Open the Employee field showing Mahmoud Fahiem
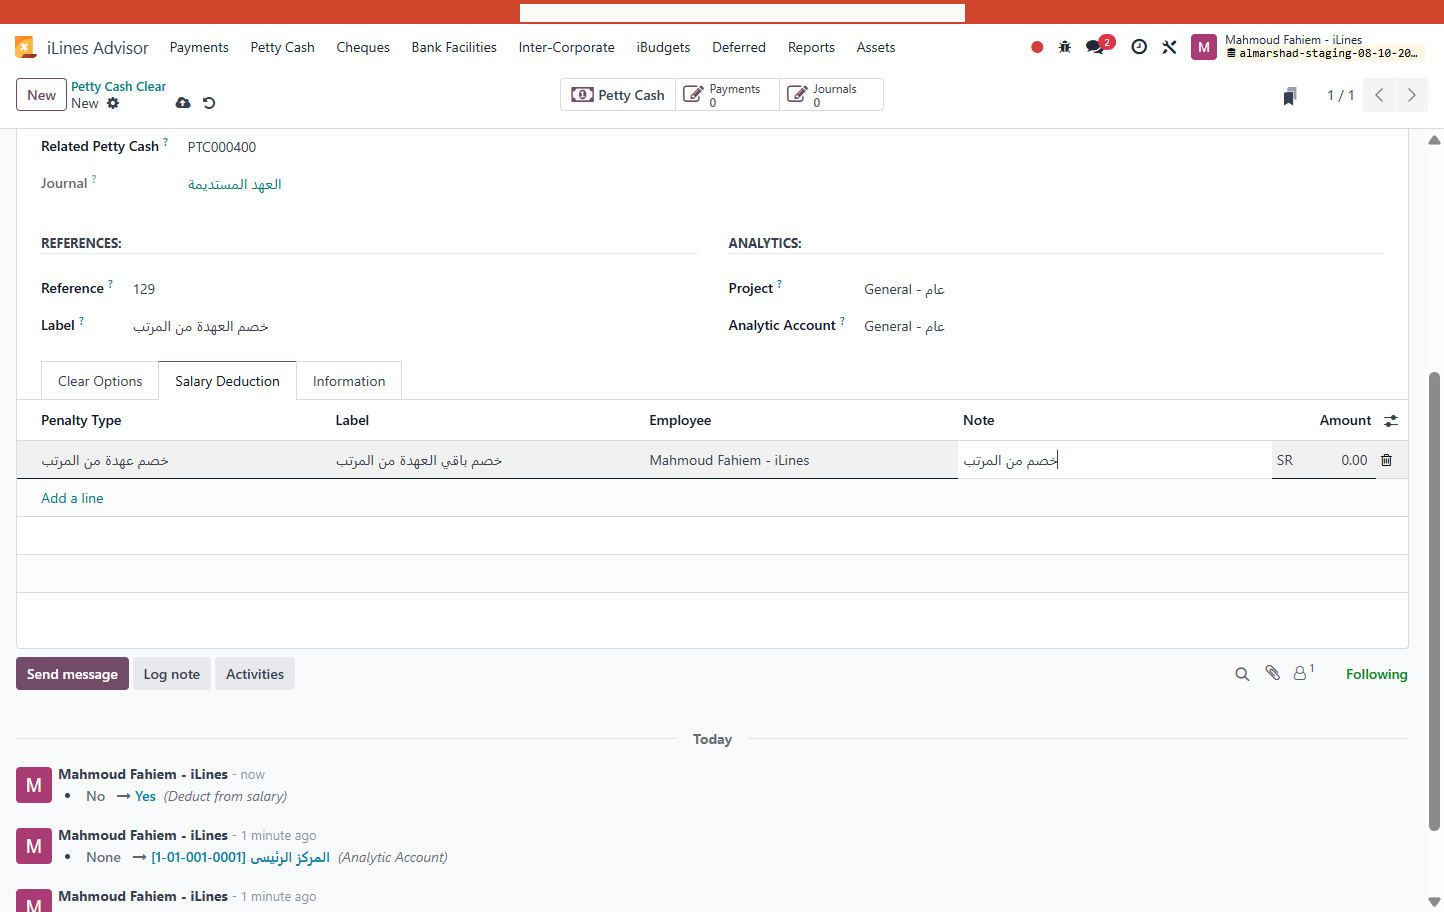The height and width of the screenshot is (912, 1444). click(x=802, y=460)
